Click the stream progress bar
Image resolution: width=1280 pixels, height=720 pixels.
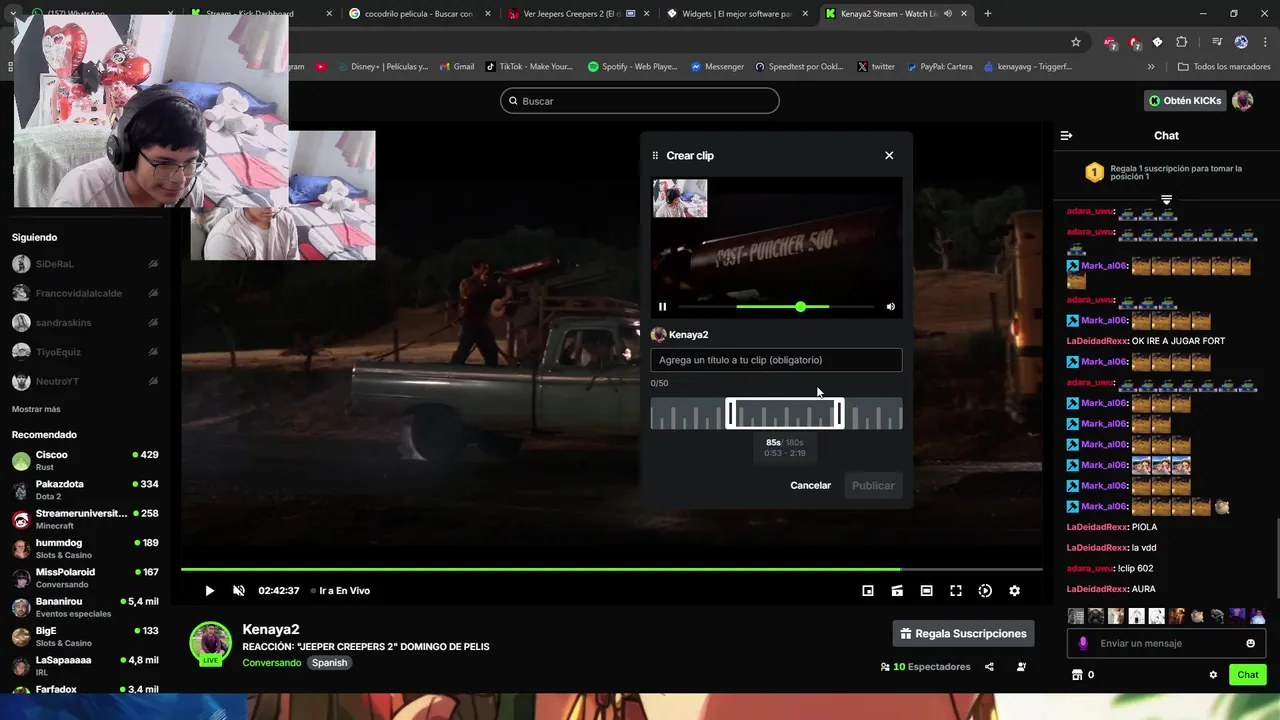[x=611, y=569]
